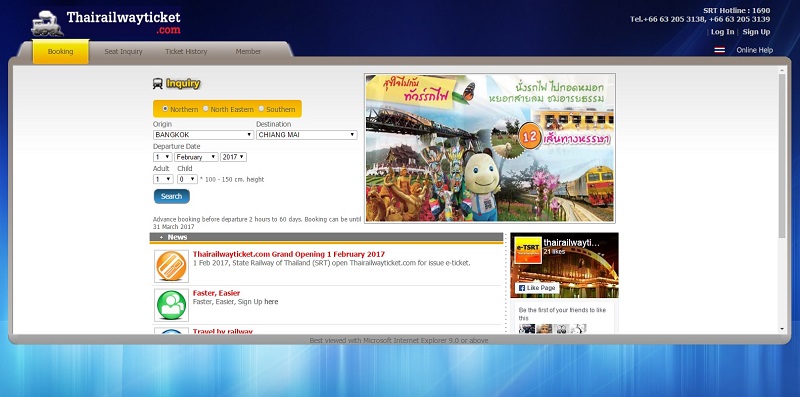Open Grand Opening 1 February 2017 news
800x397 pixels.
click(x=289, y=254)
